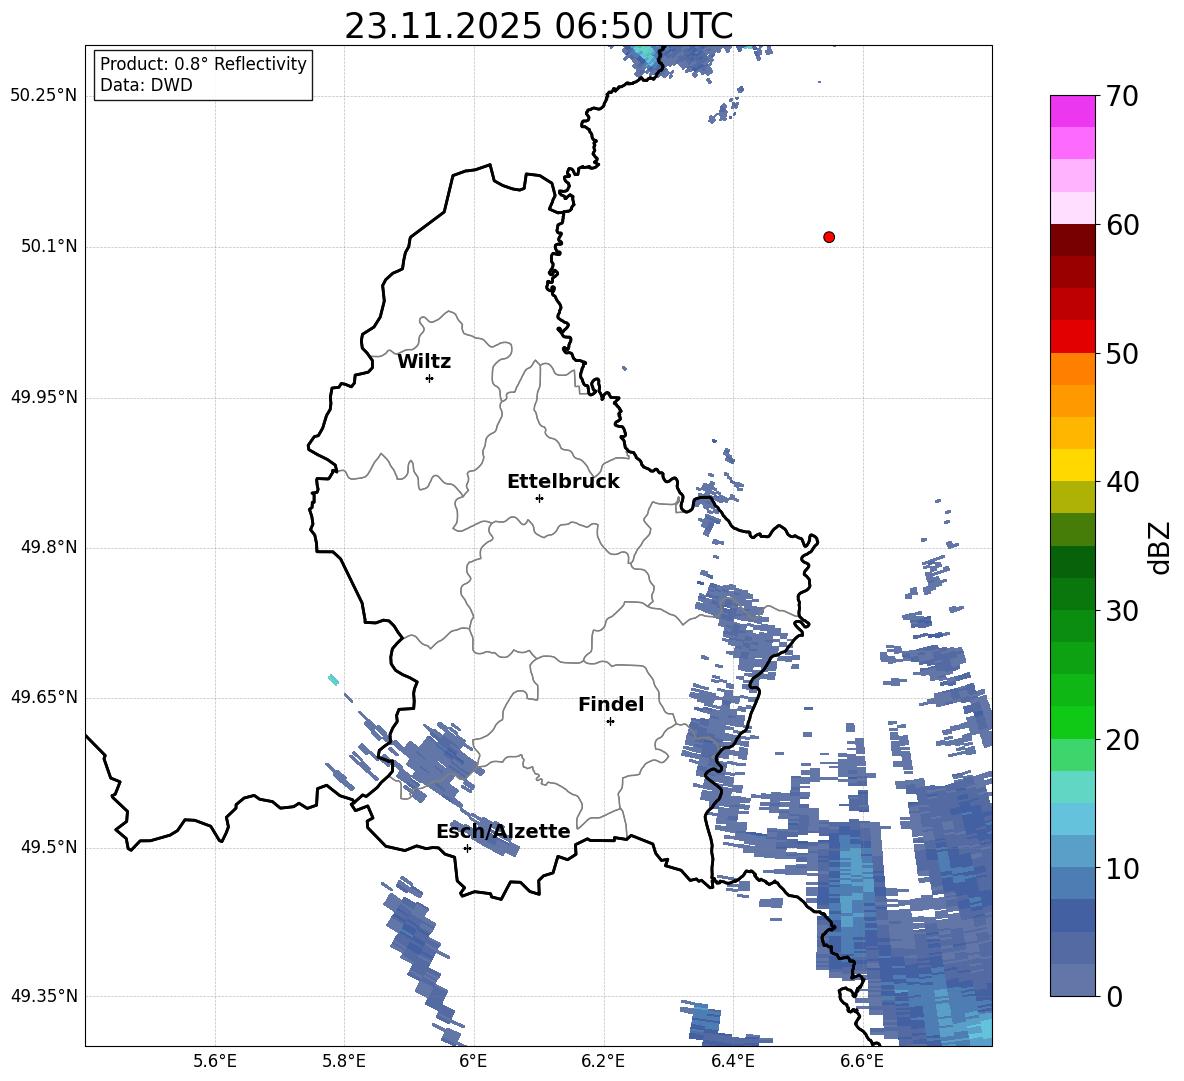Click 'Product: 0.8° Reflectivity' label
This screenshot has height=1081, width=1184.
203,64
